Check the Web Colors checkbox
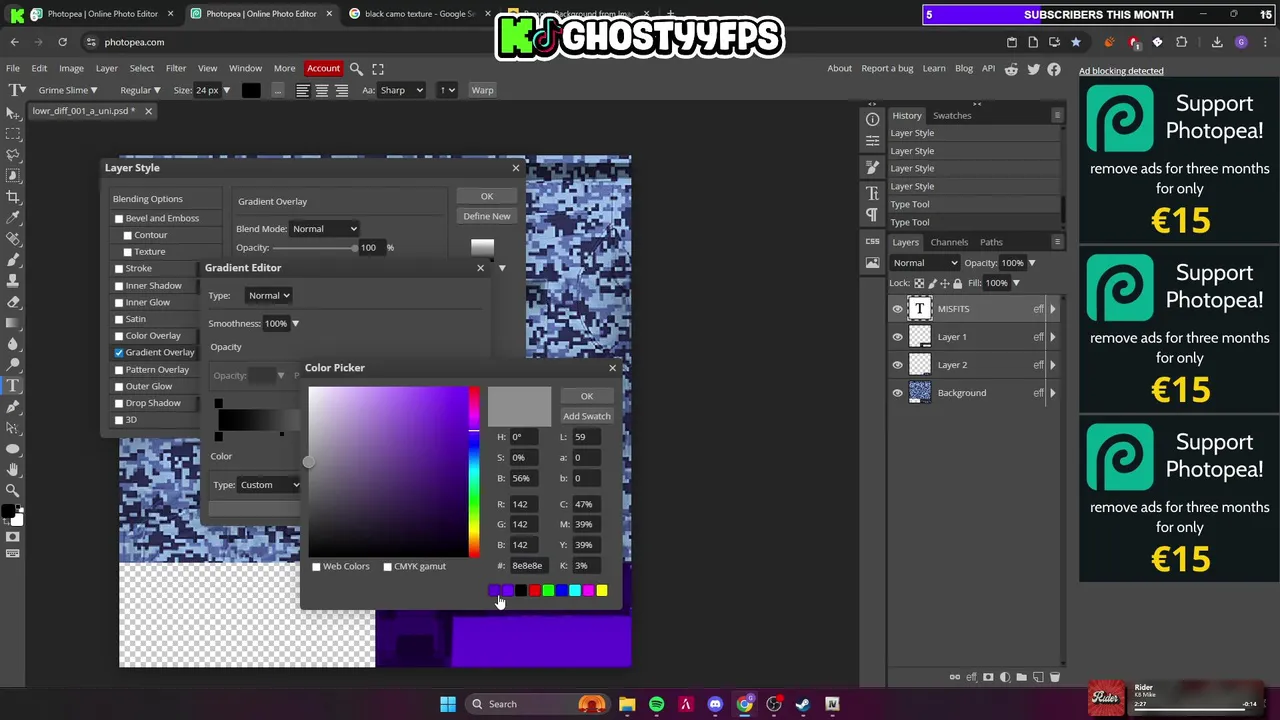 (316, 566)
